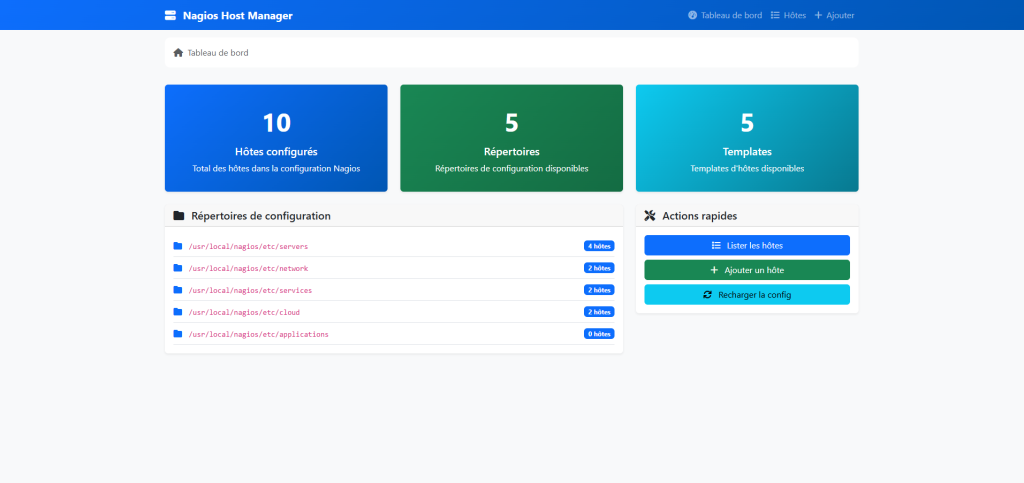Click folder icon beside /etc/services path

coord(178,290)
